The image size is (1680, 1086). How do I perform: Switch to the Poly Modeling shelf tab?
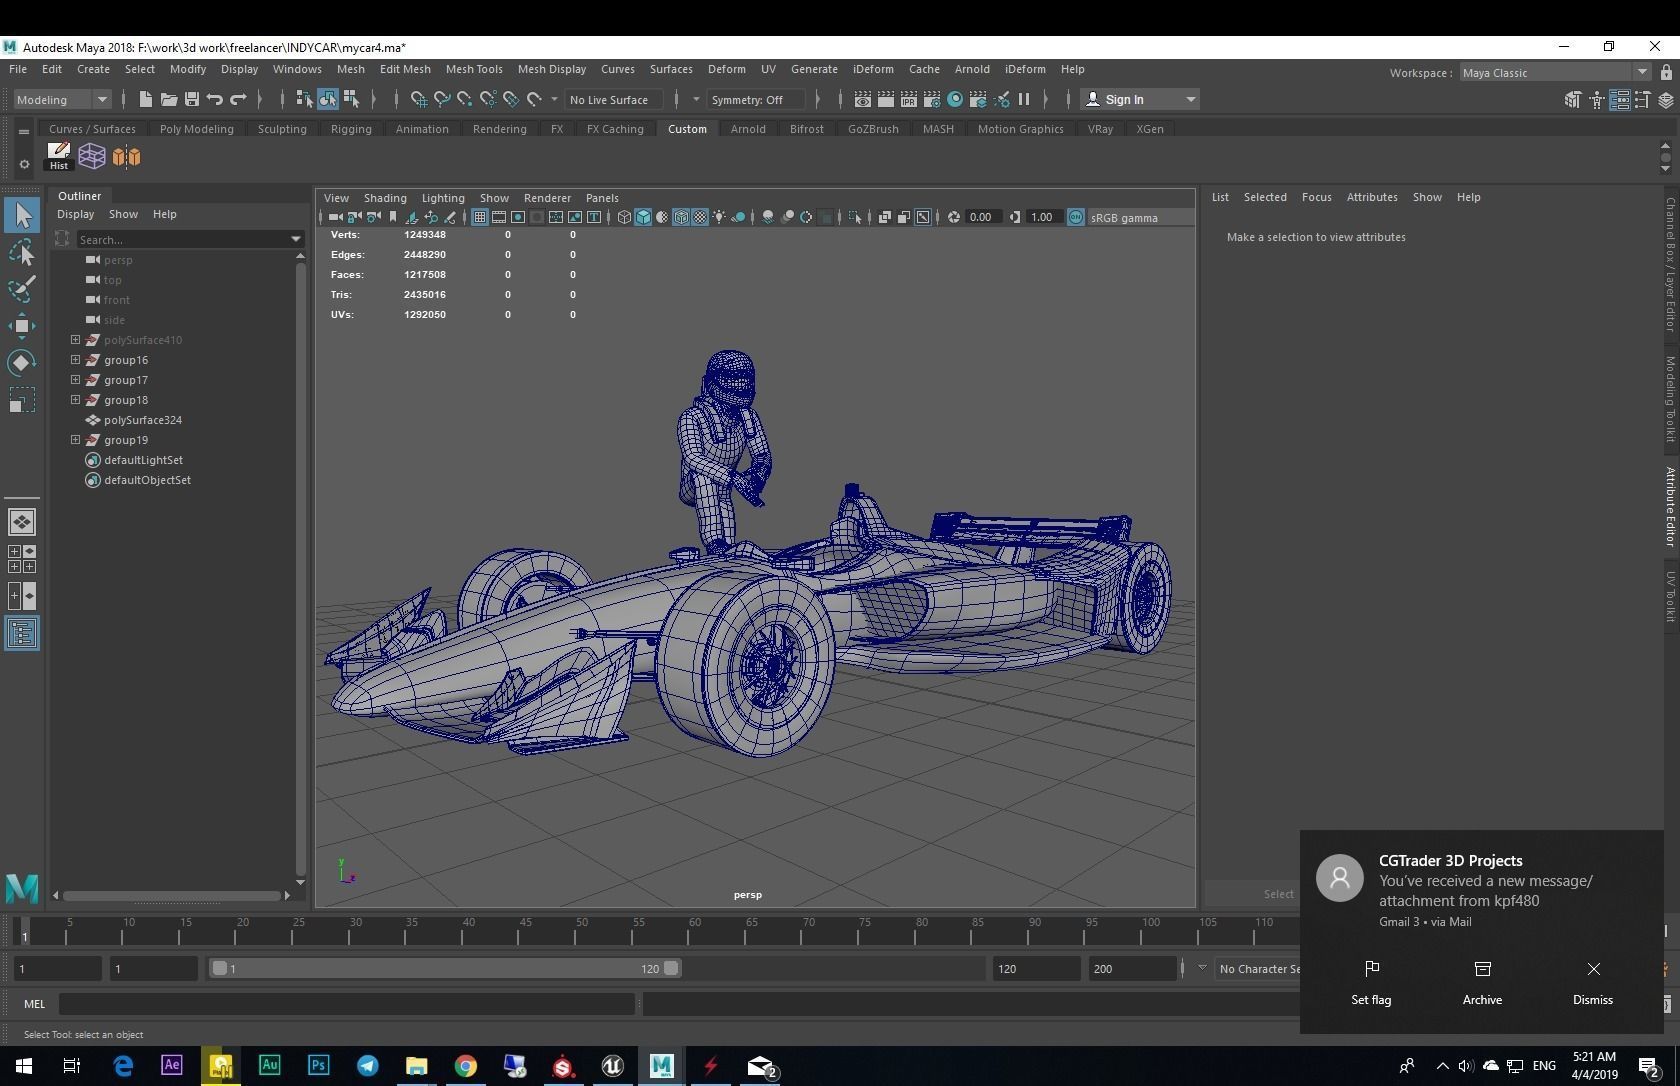196,129
